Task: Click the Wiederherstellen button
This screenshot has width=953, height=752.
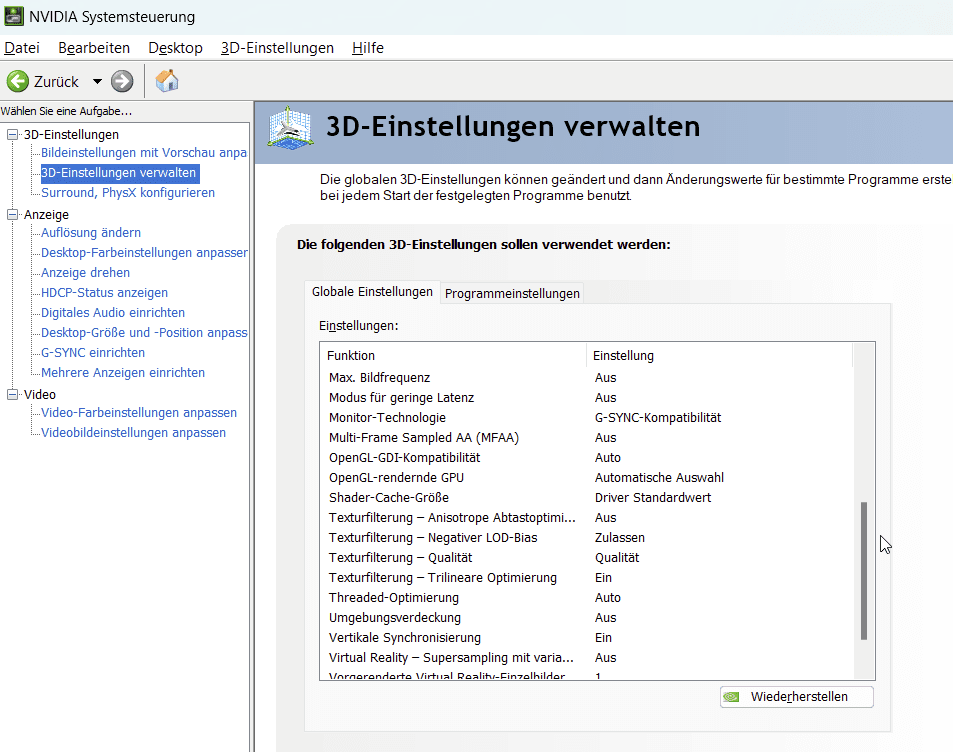Action: 797,697
